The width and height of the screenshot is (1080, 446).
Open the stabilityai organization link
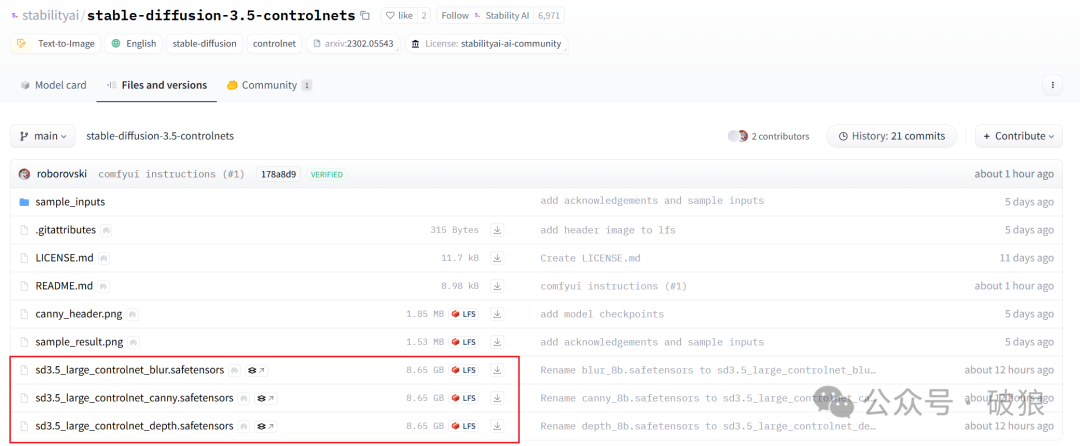[x=50, y=15]
